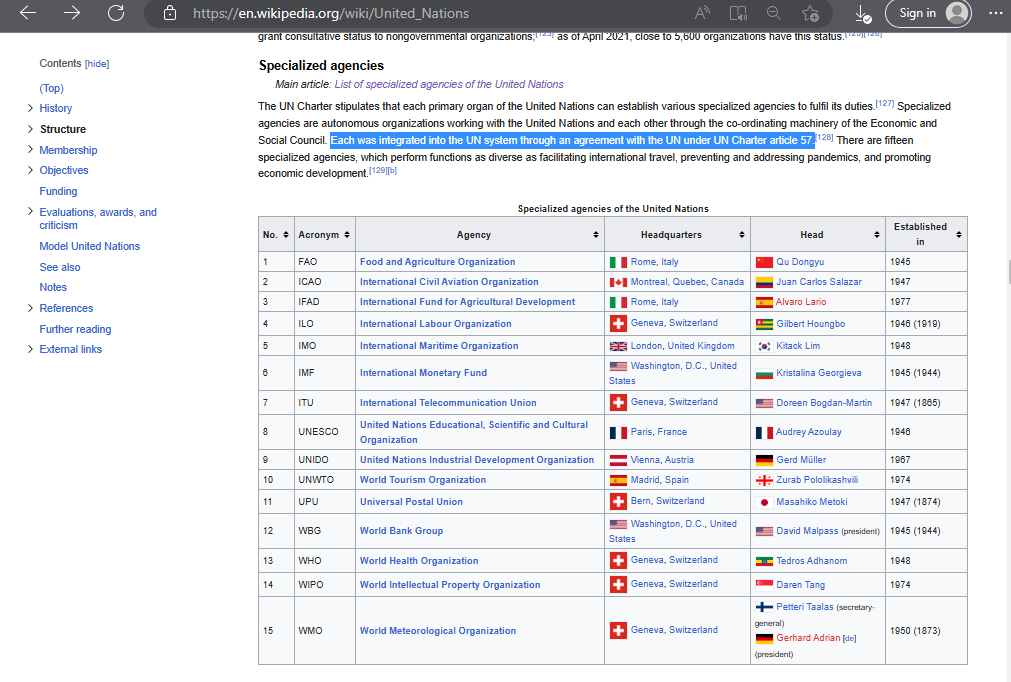Image resolution: width=1011 pixels, height=682 pixels.
Task: Expand the History section
Action: pos(30,108)
